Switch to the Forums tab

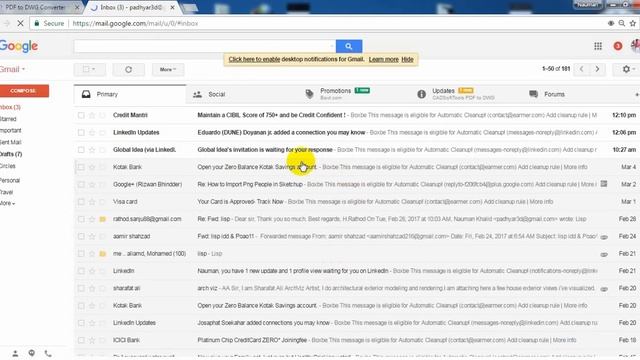[577, 94]
